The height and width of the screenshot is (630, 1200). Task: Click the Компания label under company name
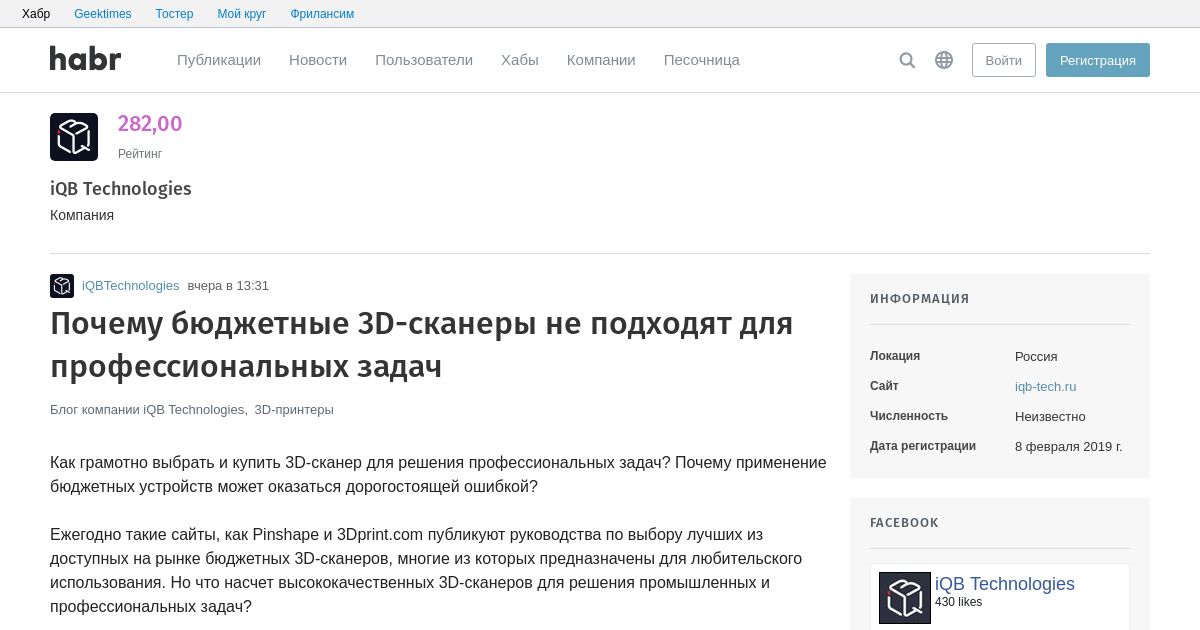82,215
